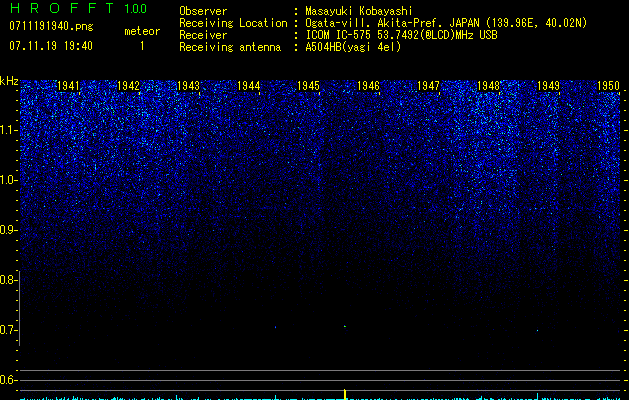The image size is (629, 400).
Task: Click the HROFFT program title
Action: pos(62,8)
